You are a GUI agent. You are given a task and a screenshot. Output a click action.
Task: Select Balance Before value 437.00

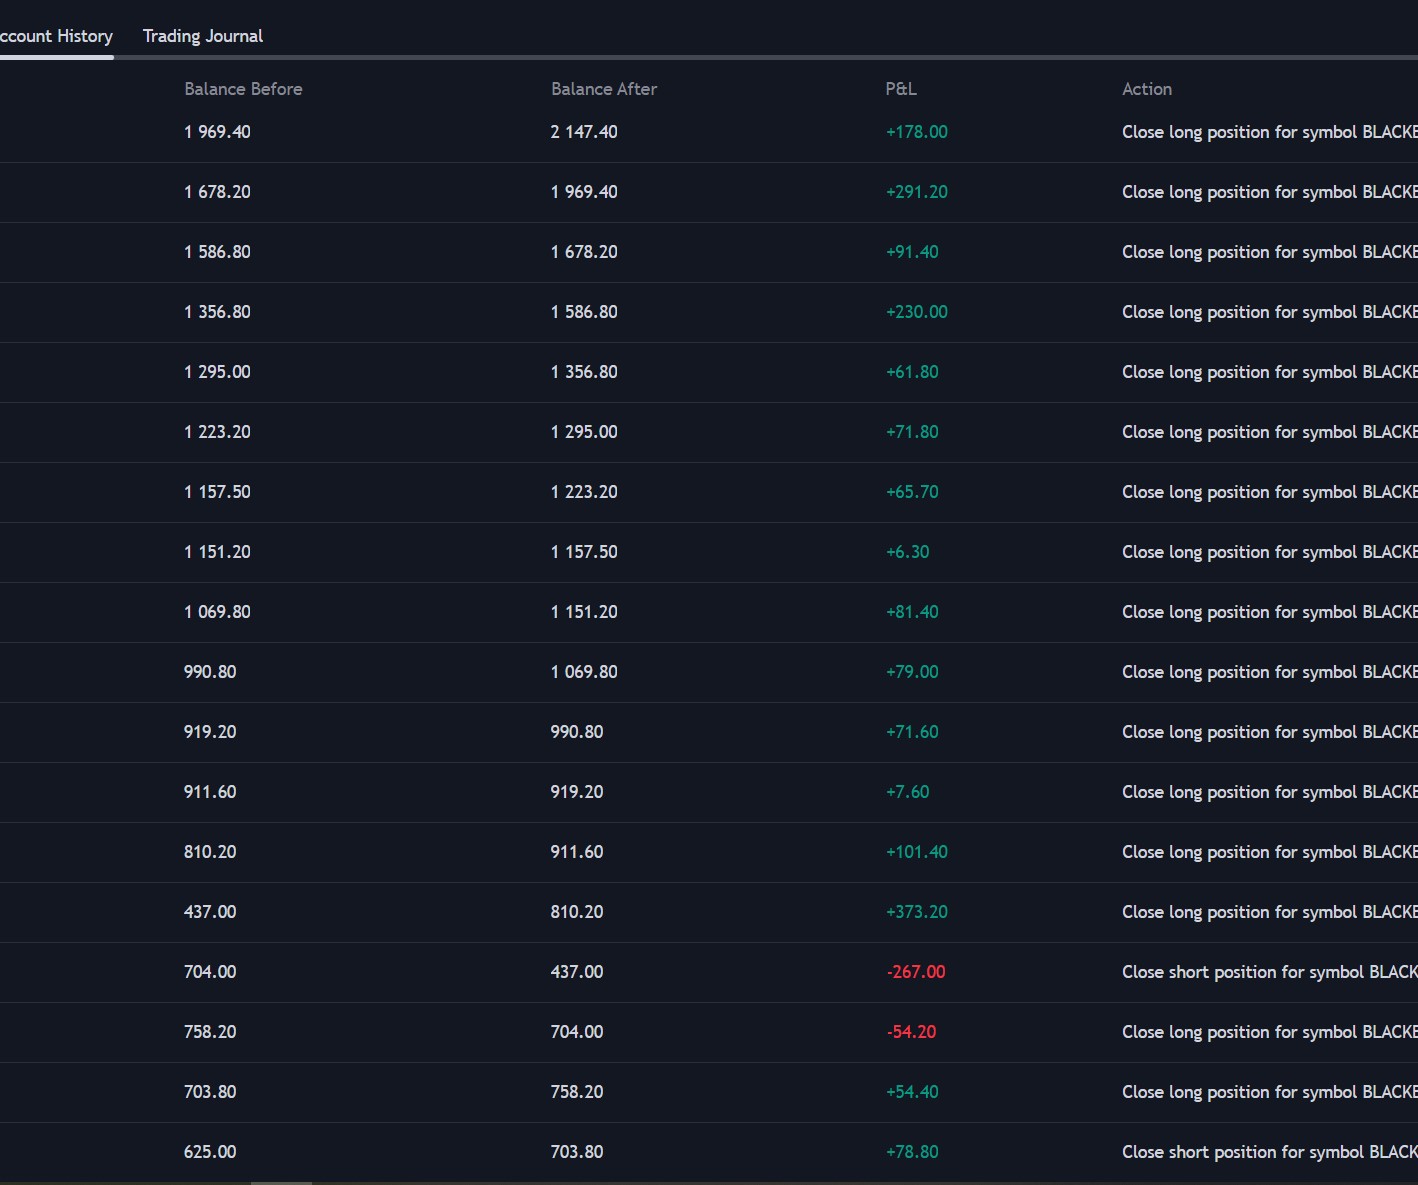210,912
